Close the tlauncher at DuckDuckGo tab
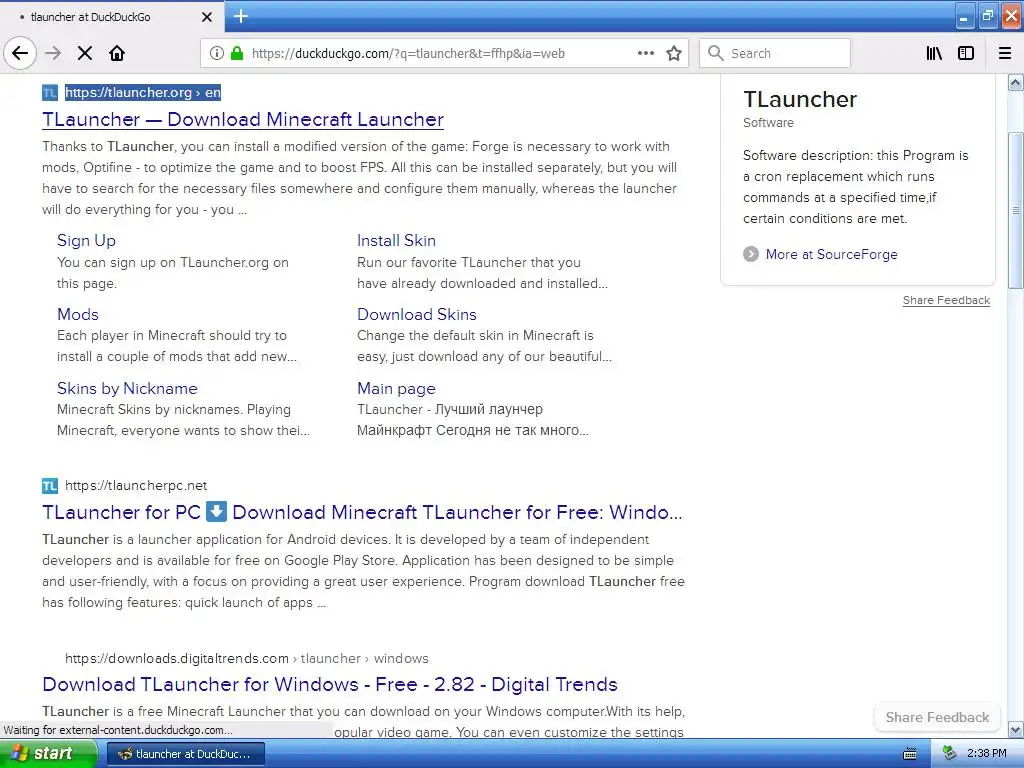 206,17
